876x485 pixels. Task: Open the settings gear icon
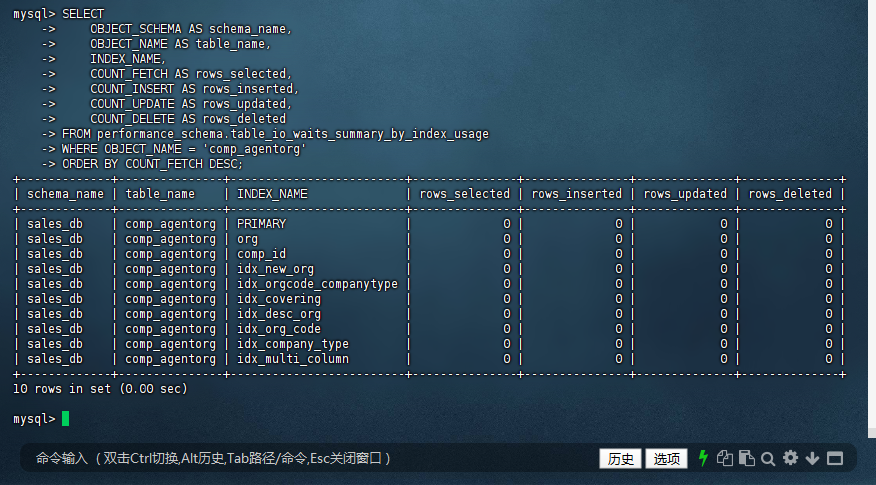coord(790,458)
